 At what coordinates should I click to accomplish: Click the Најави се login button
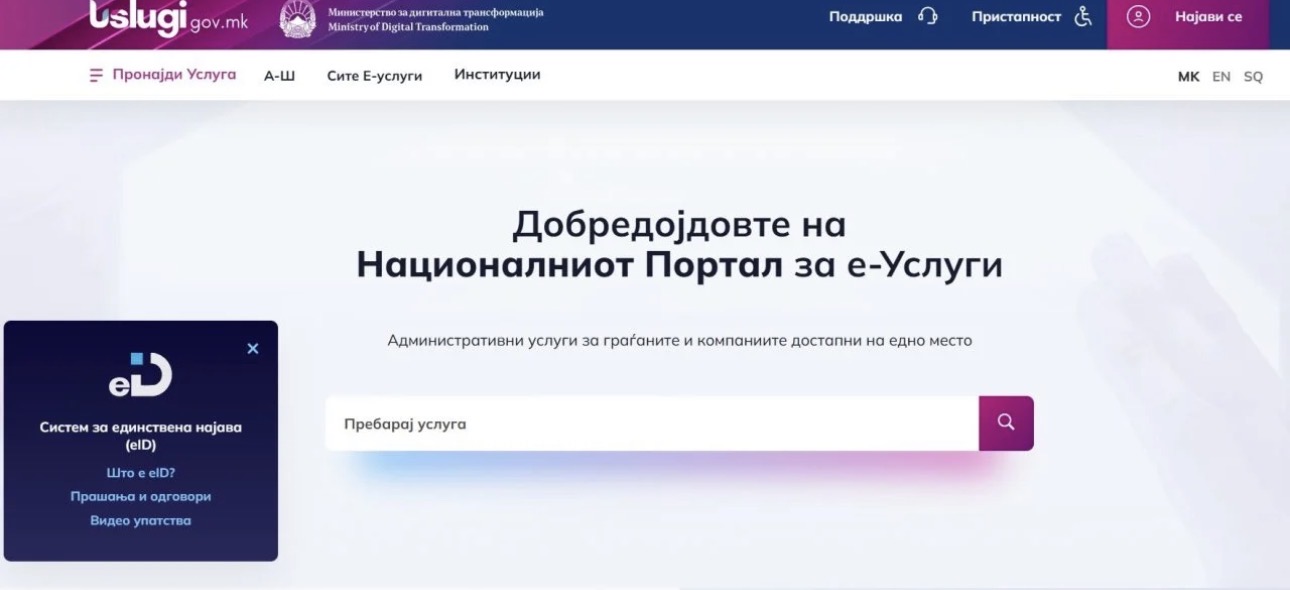tap(1187, 18)
